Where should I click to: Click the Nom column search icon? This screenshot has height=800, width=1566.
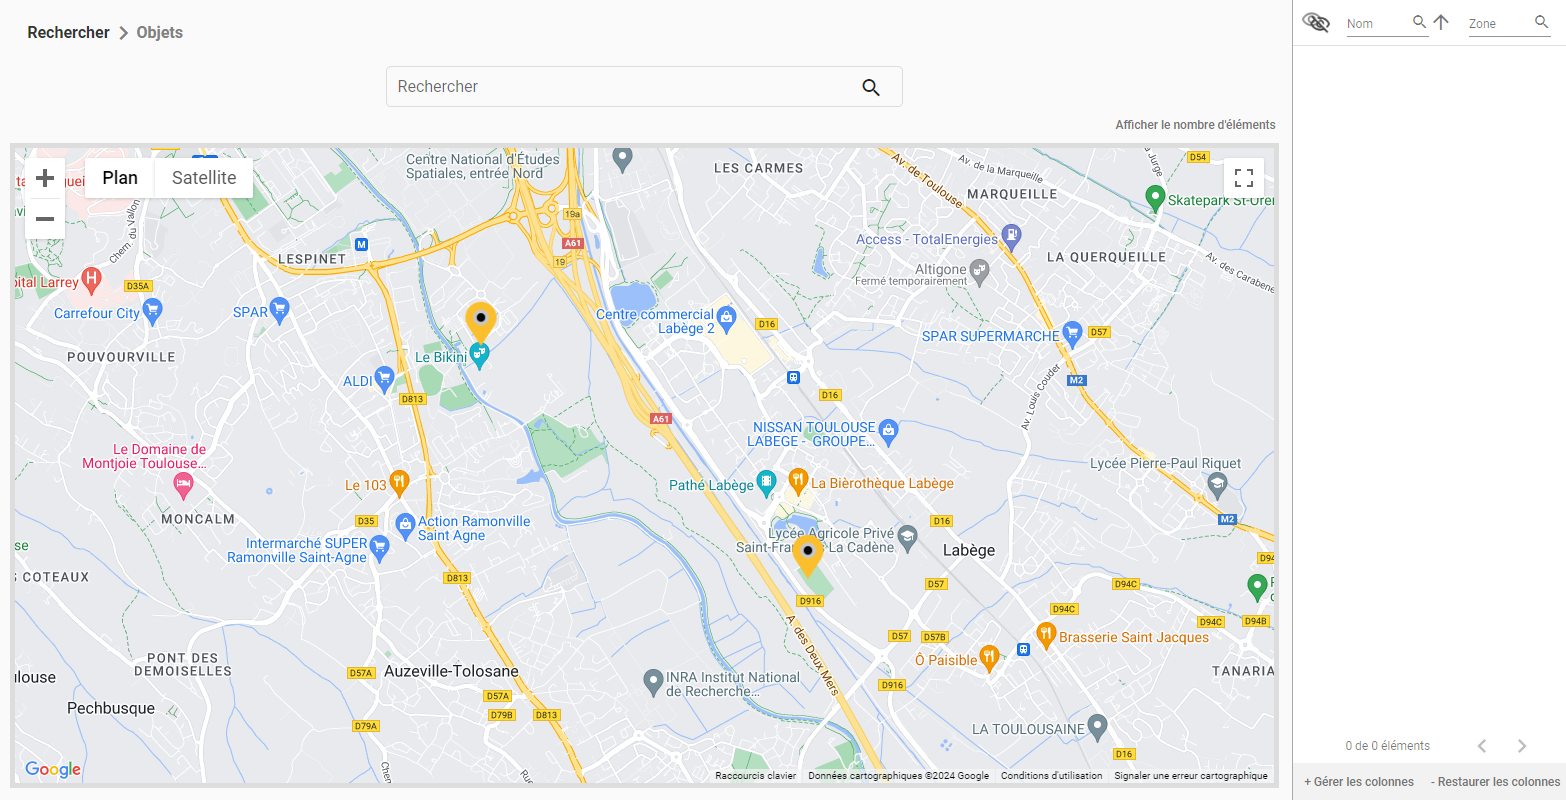tap(1419, 22)
